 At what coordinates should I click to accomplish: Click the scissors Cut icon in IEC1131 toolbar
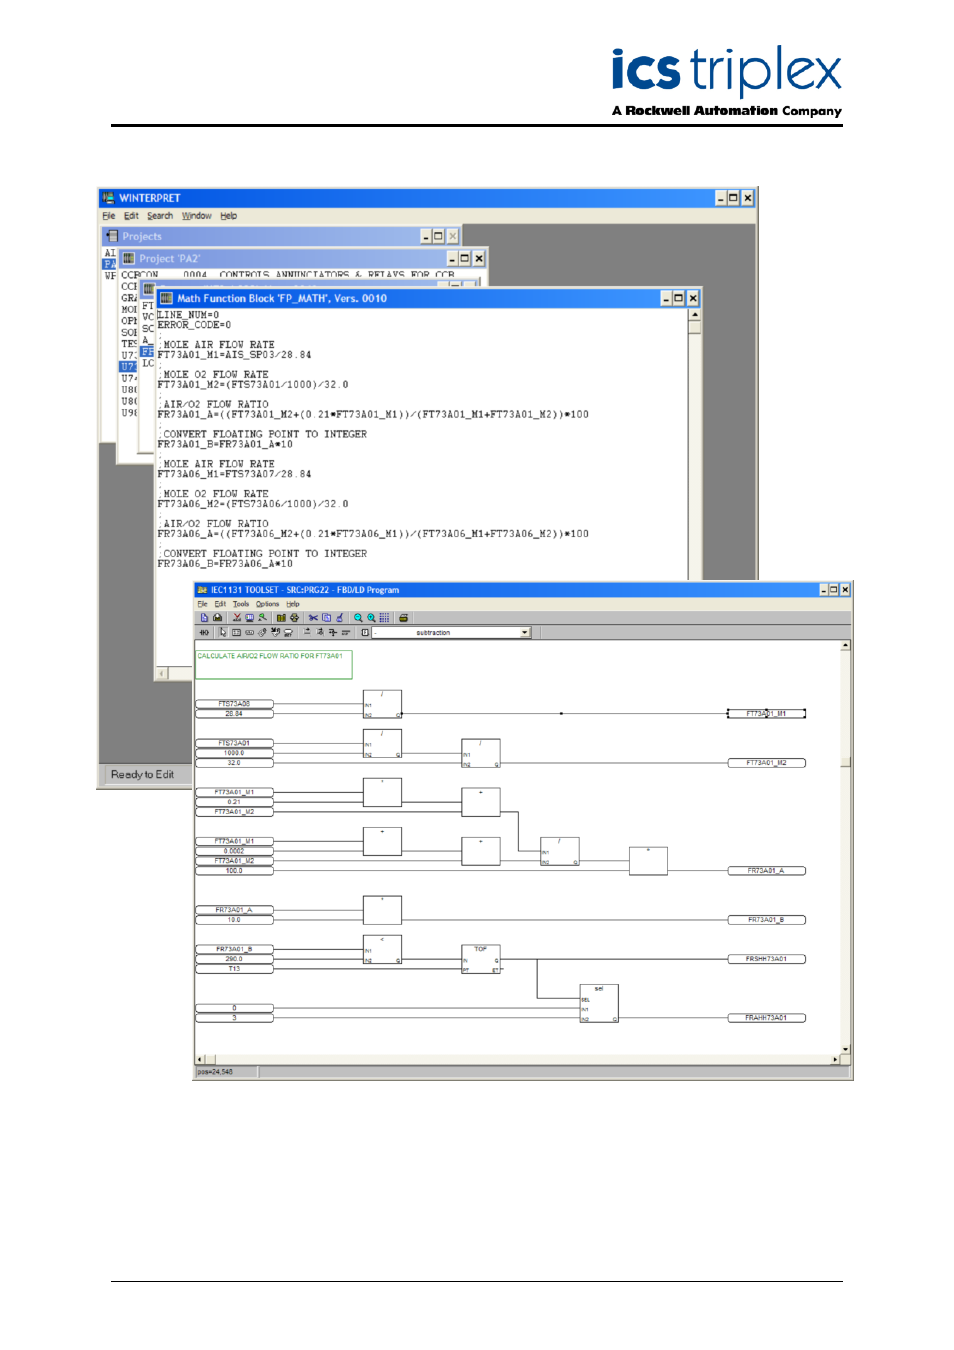(313, 617)
